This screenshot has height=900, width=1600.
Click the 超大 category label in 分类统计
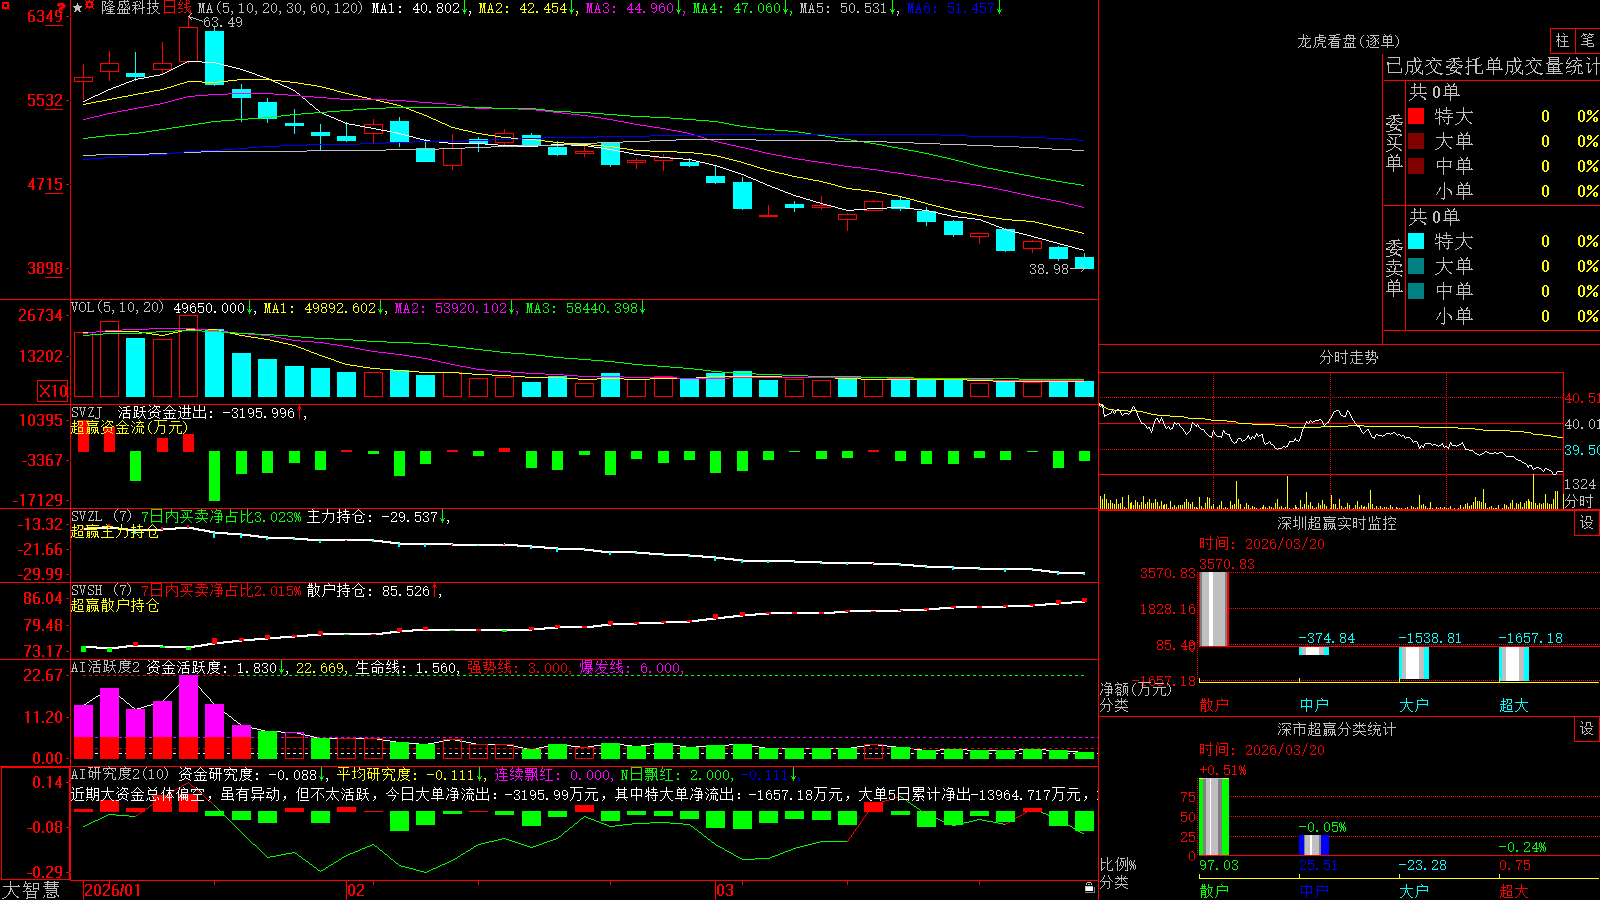1514,891
